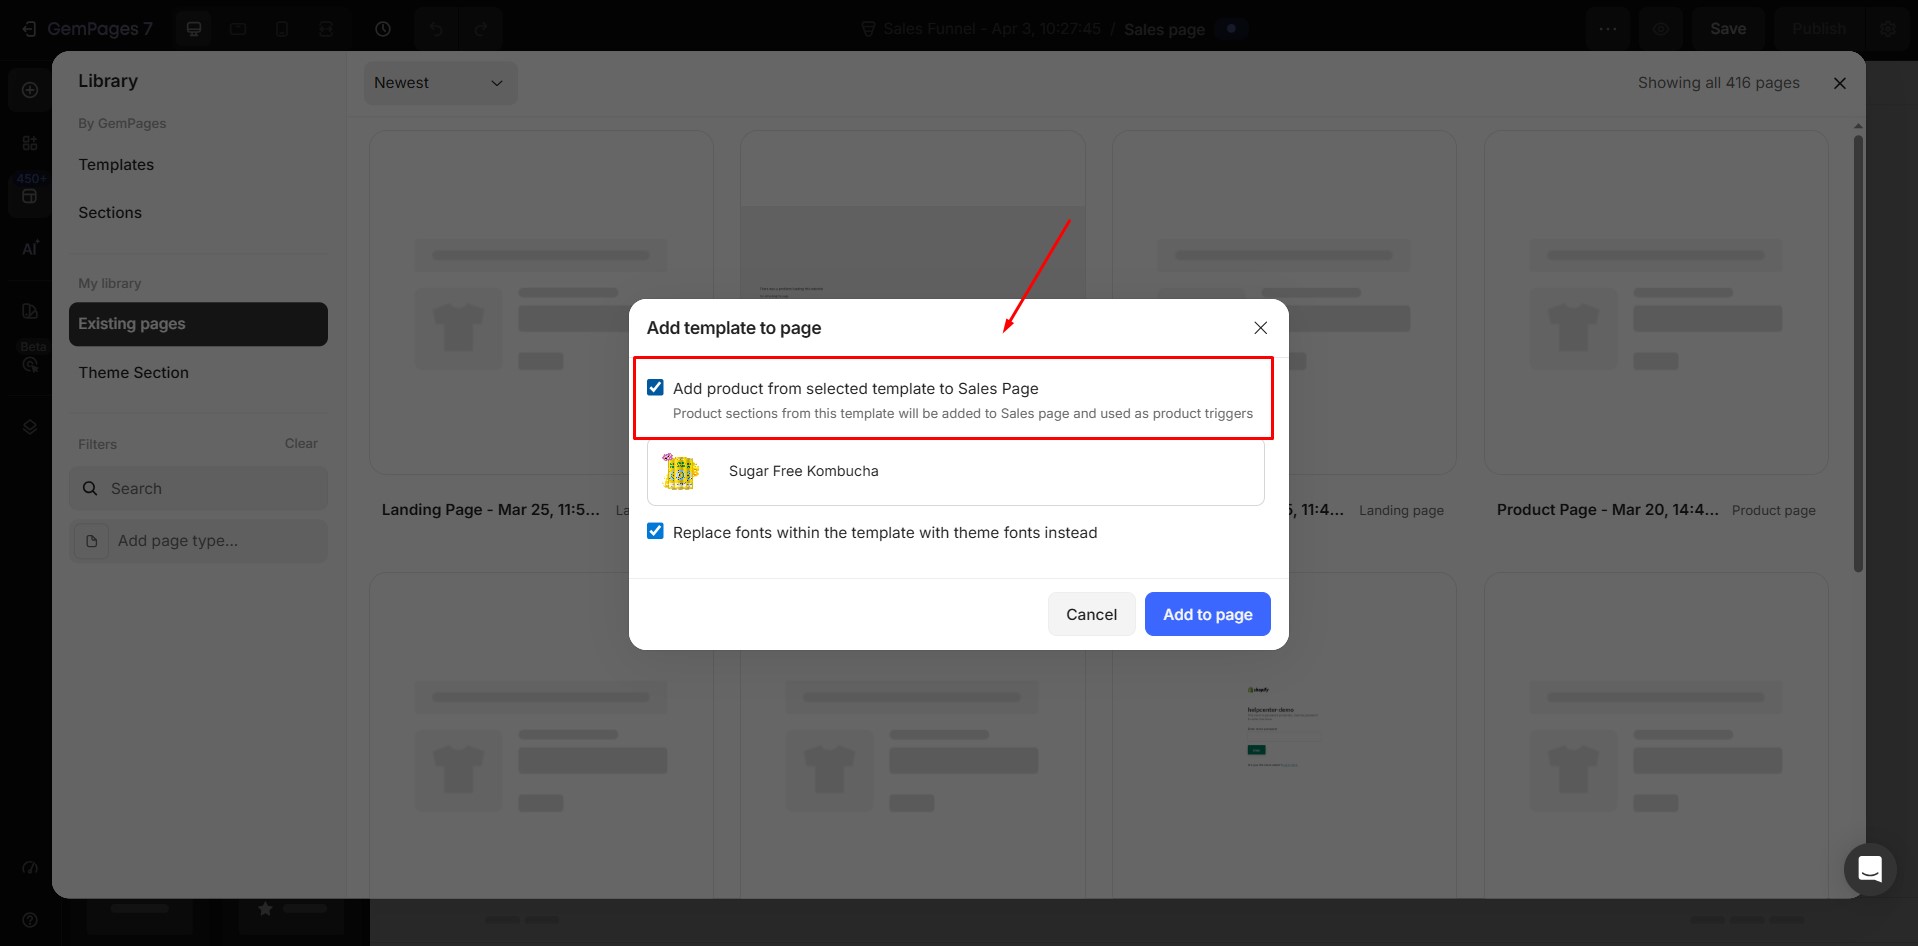Switch to Sections in the library
Image resolution: width=1918 pixels, height=946 pixels.
(110, 213)
